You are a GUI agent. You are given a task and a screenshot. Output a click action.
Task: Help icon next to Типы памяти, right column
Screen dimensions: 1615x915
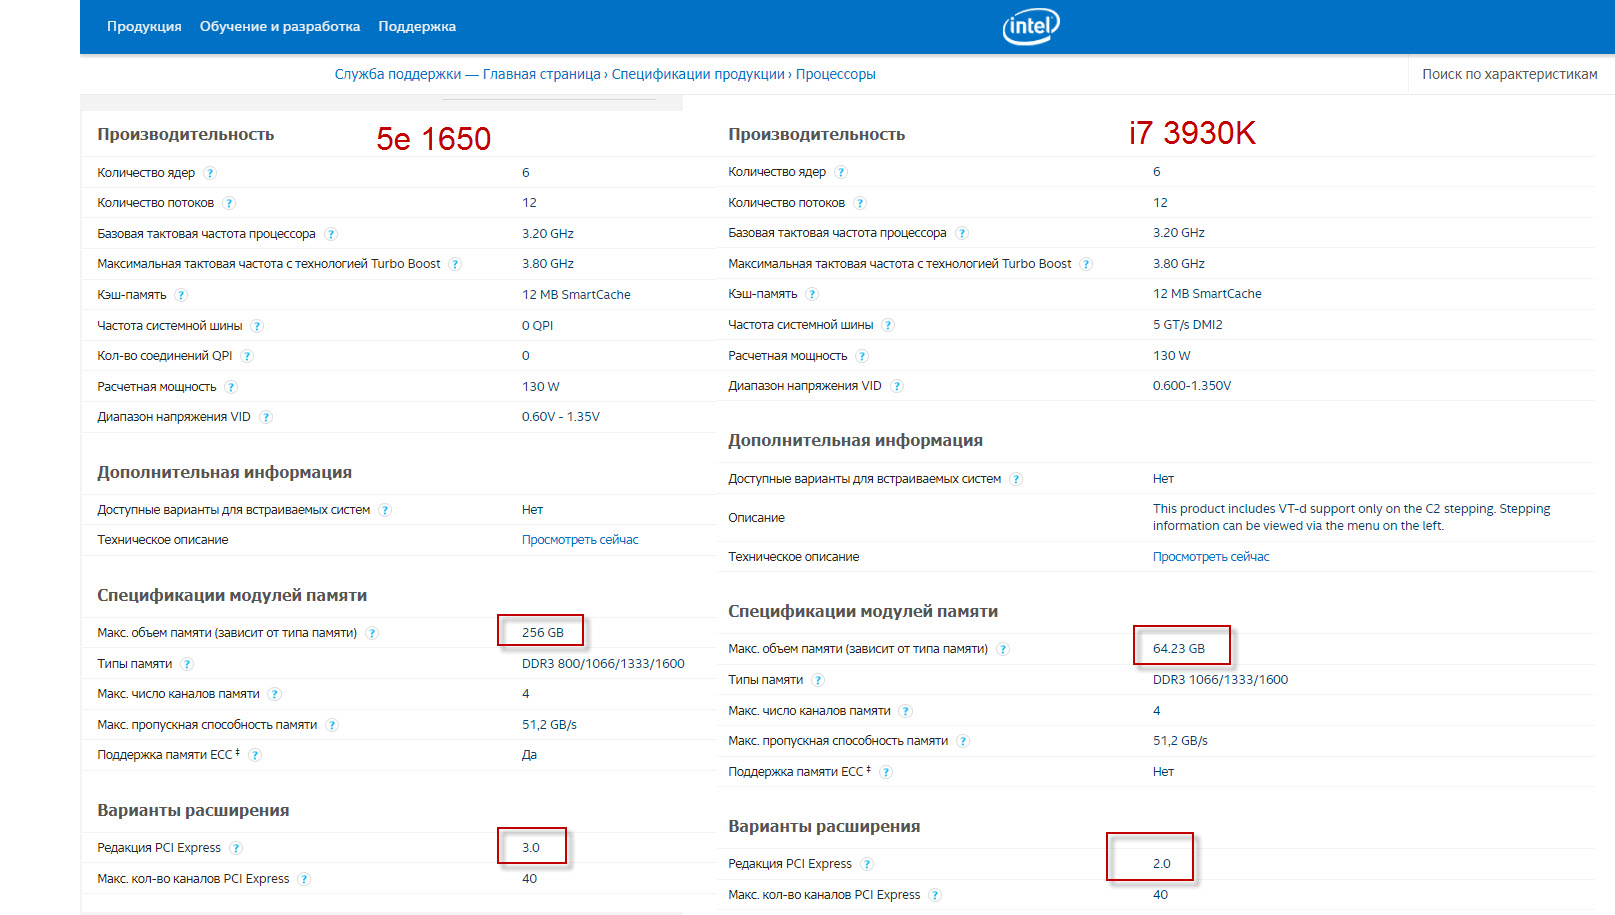click(x=818, y=680)
